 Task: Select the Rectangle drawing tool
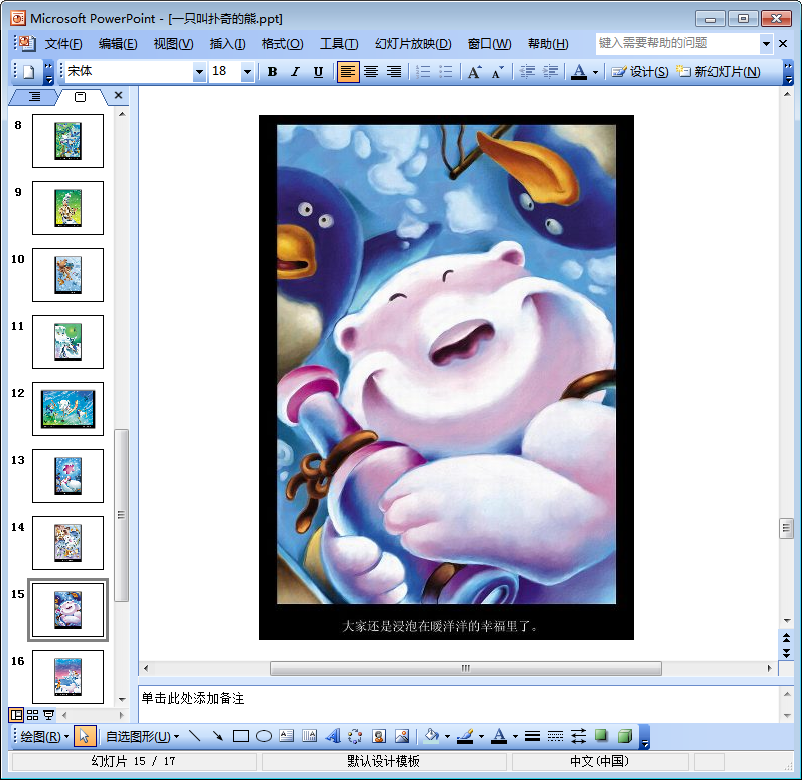coord(240,737)
